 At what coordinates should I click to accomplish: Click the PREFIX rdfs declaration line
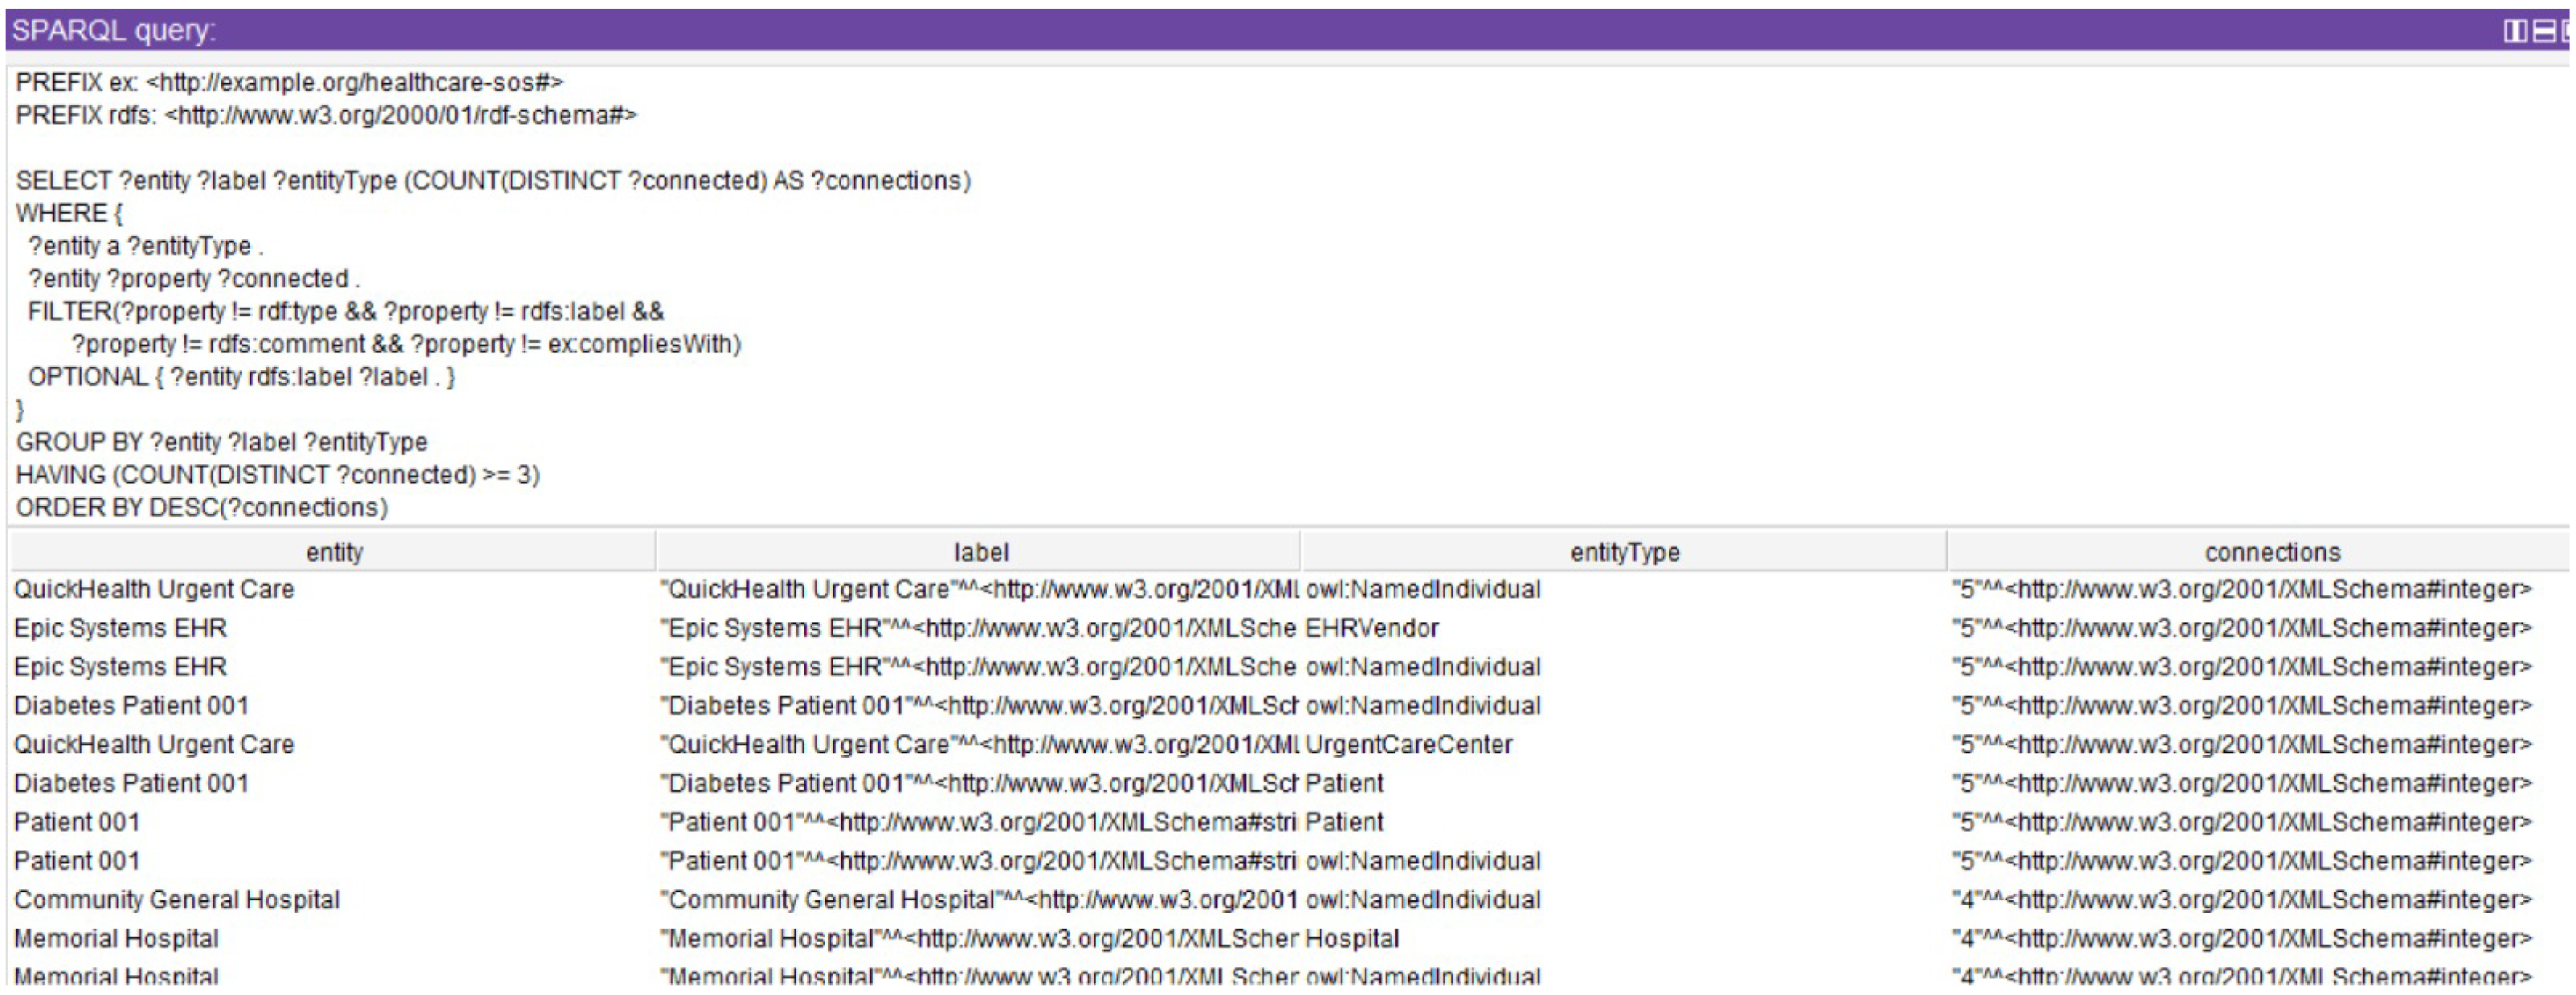coord(325,116)
